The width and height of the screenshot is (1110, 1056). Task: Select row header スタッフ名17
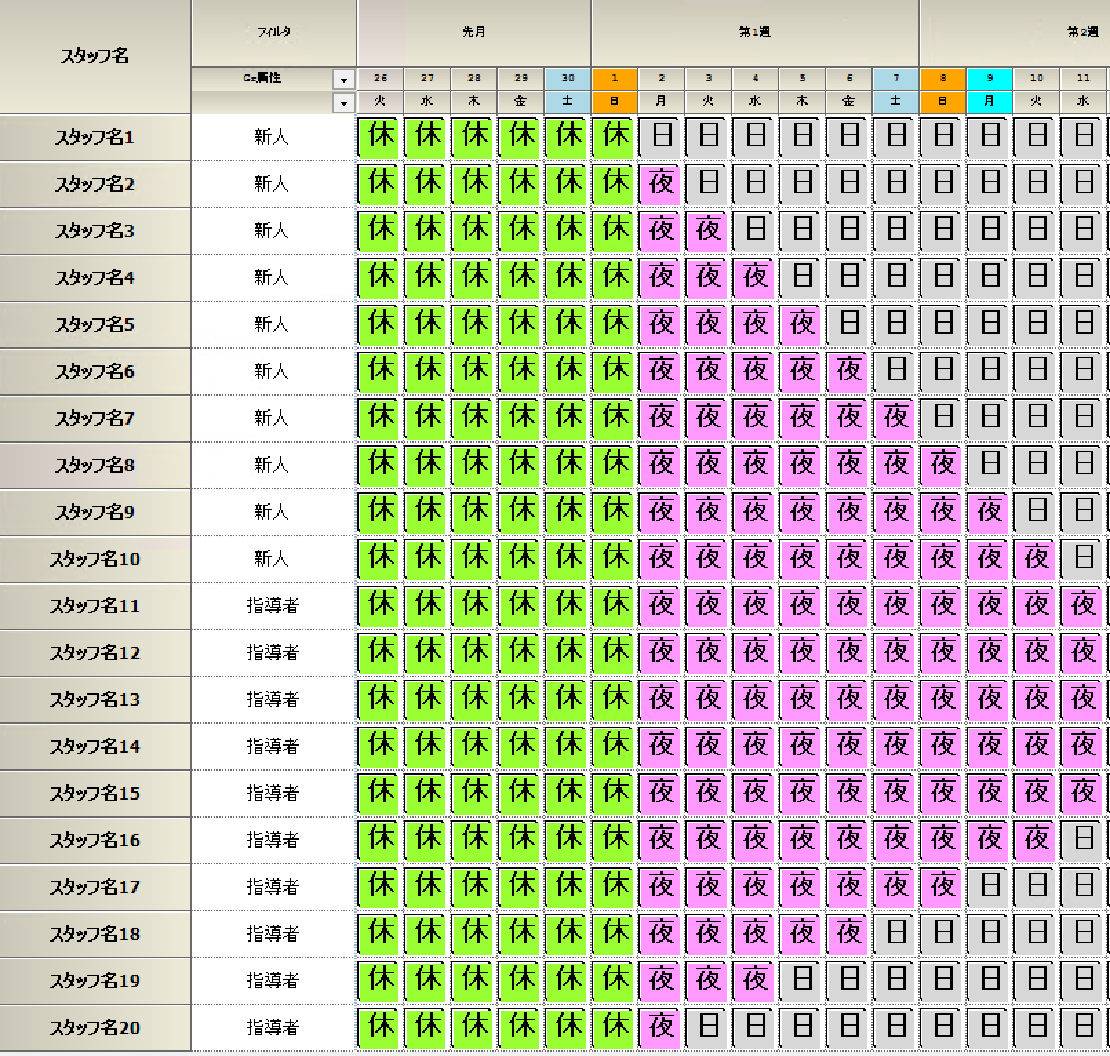point(95,887)
